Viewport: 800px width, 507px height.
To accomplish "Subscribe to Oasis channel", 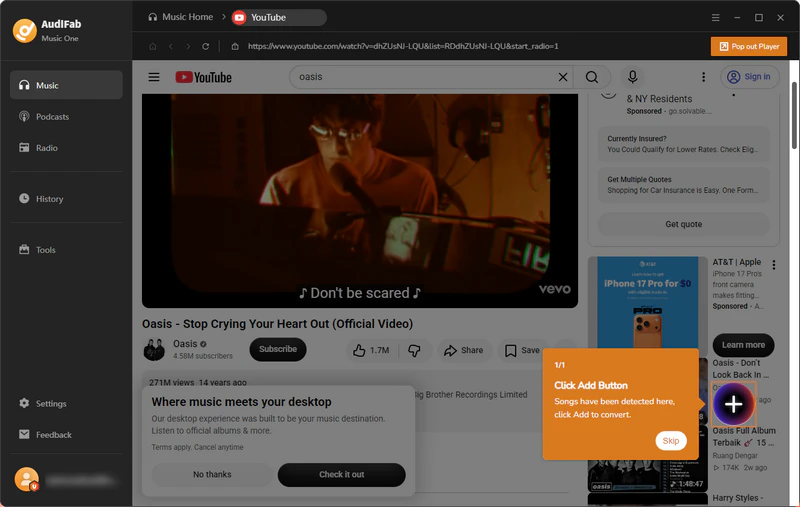I will (278, 349).
